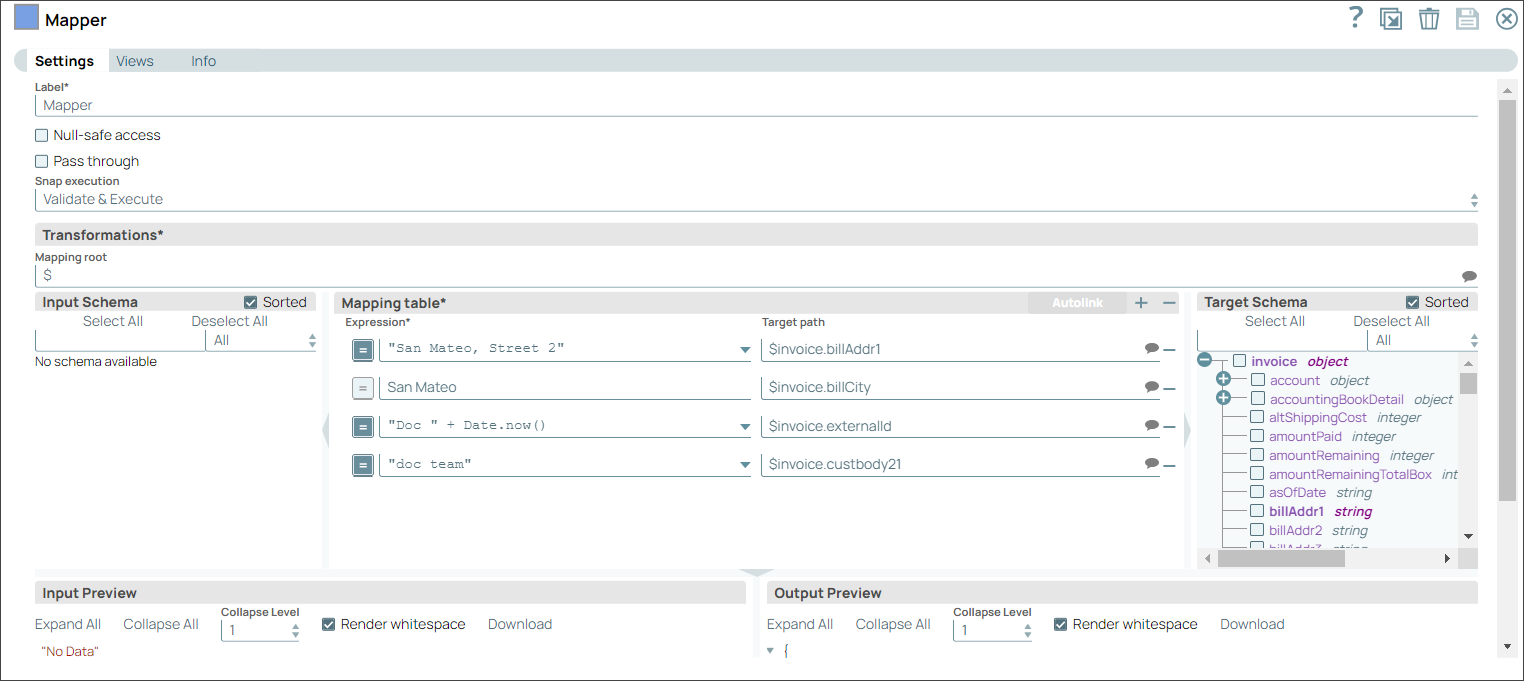Click Select All in Target Schema
The height and width of the screenshot is (681, 1524).
[1274, 321]
